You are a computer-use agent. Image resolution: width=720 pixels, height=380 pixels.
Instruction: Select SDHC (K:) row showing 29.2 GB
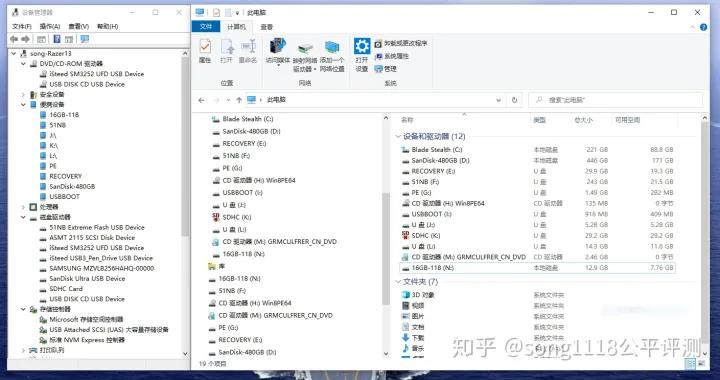tap(537, 235)
